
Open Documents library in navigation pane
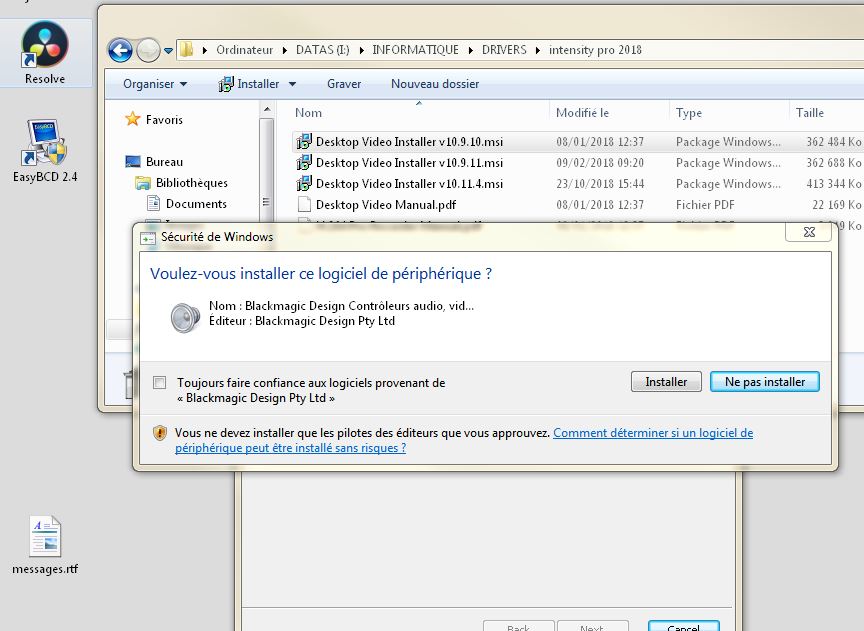[x=196, y=203]
